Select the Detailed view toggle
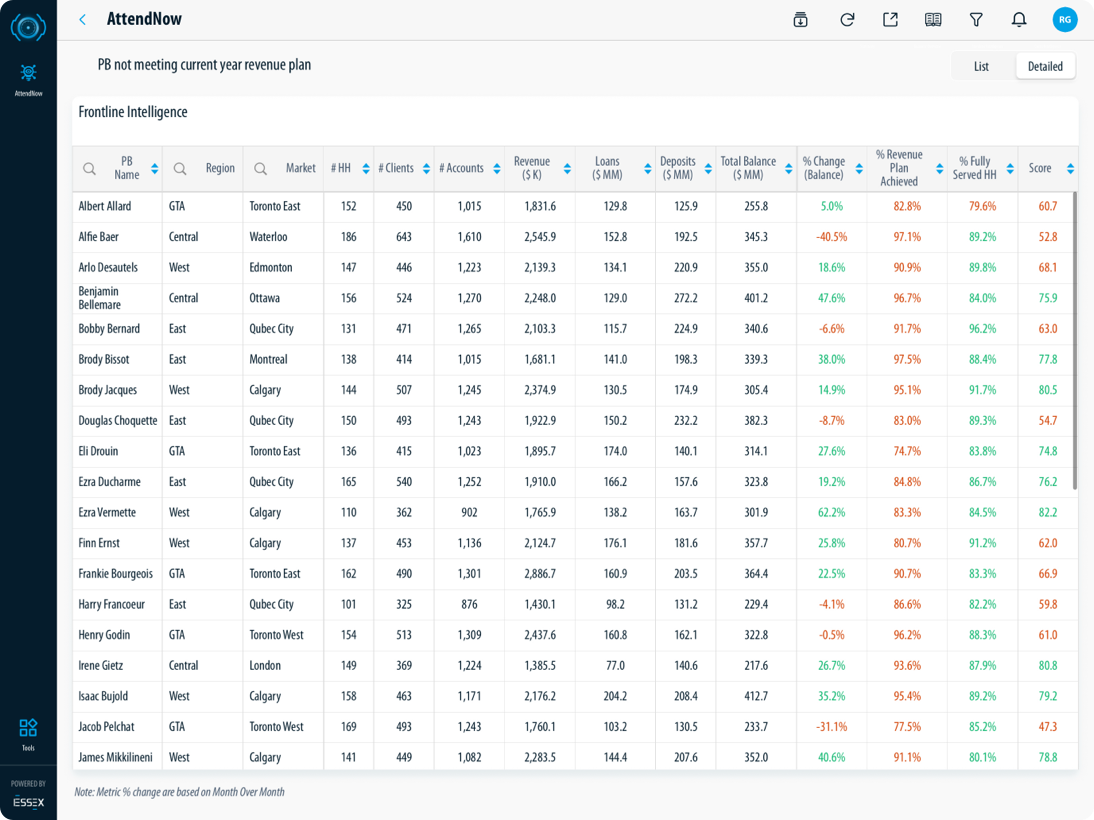Image resolution: width=1094 pixels, height=820 pixels. (1045, 66)
